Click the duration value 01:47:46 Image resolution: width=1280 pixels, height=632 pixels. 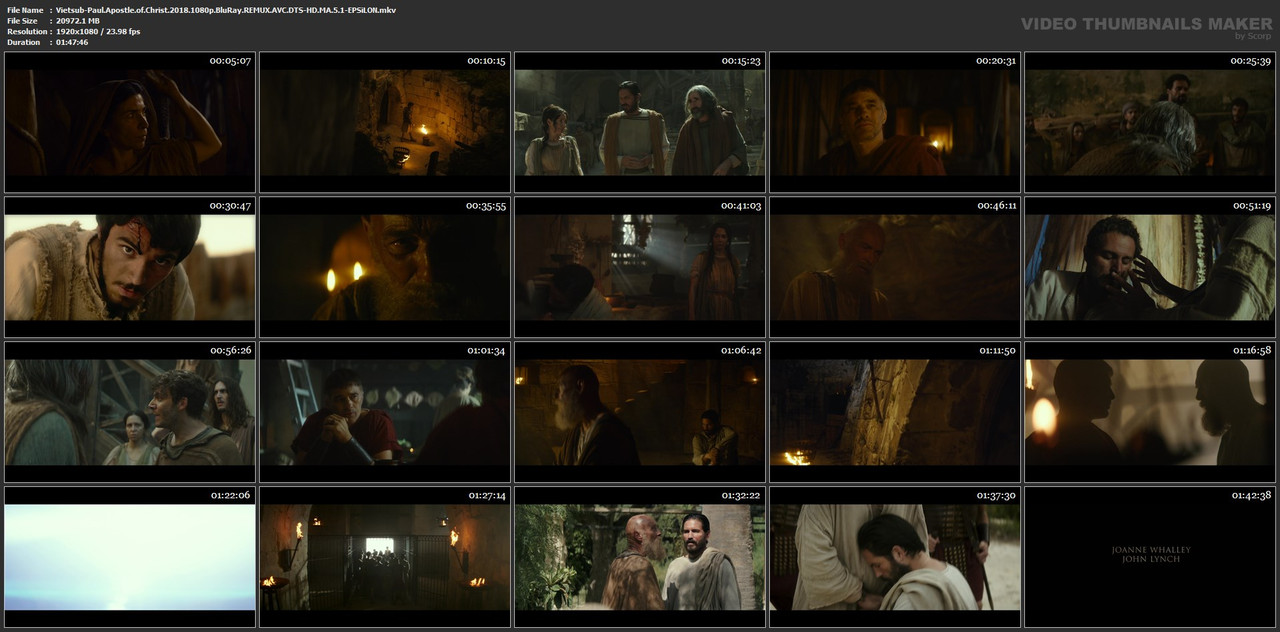72,42
